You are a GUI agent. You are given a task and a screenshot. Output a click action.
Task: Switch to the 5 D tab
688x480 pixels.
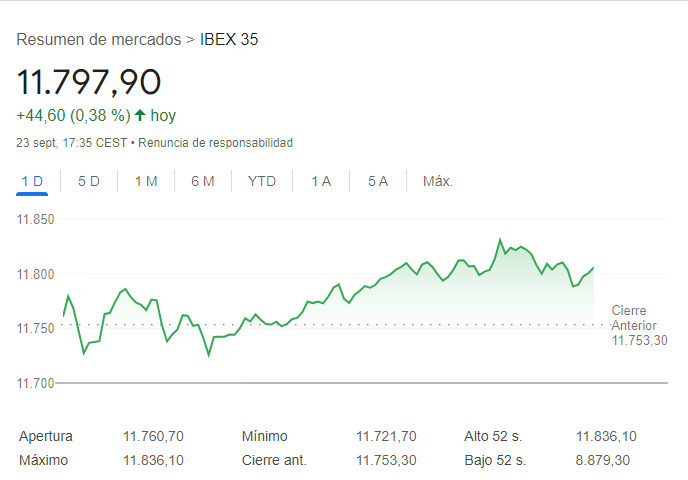89,181
